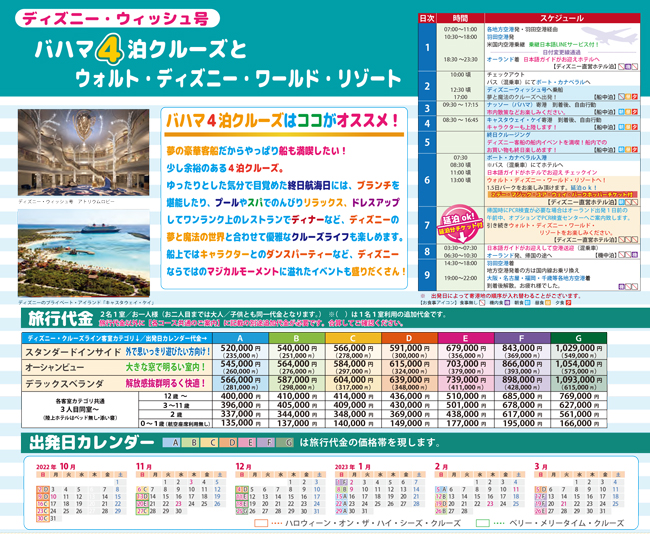Click the 1,093,000円 price cell
The width and height of the screenshot is (650, 534).
[579, 383]
